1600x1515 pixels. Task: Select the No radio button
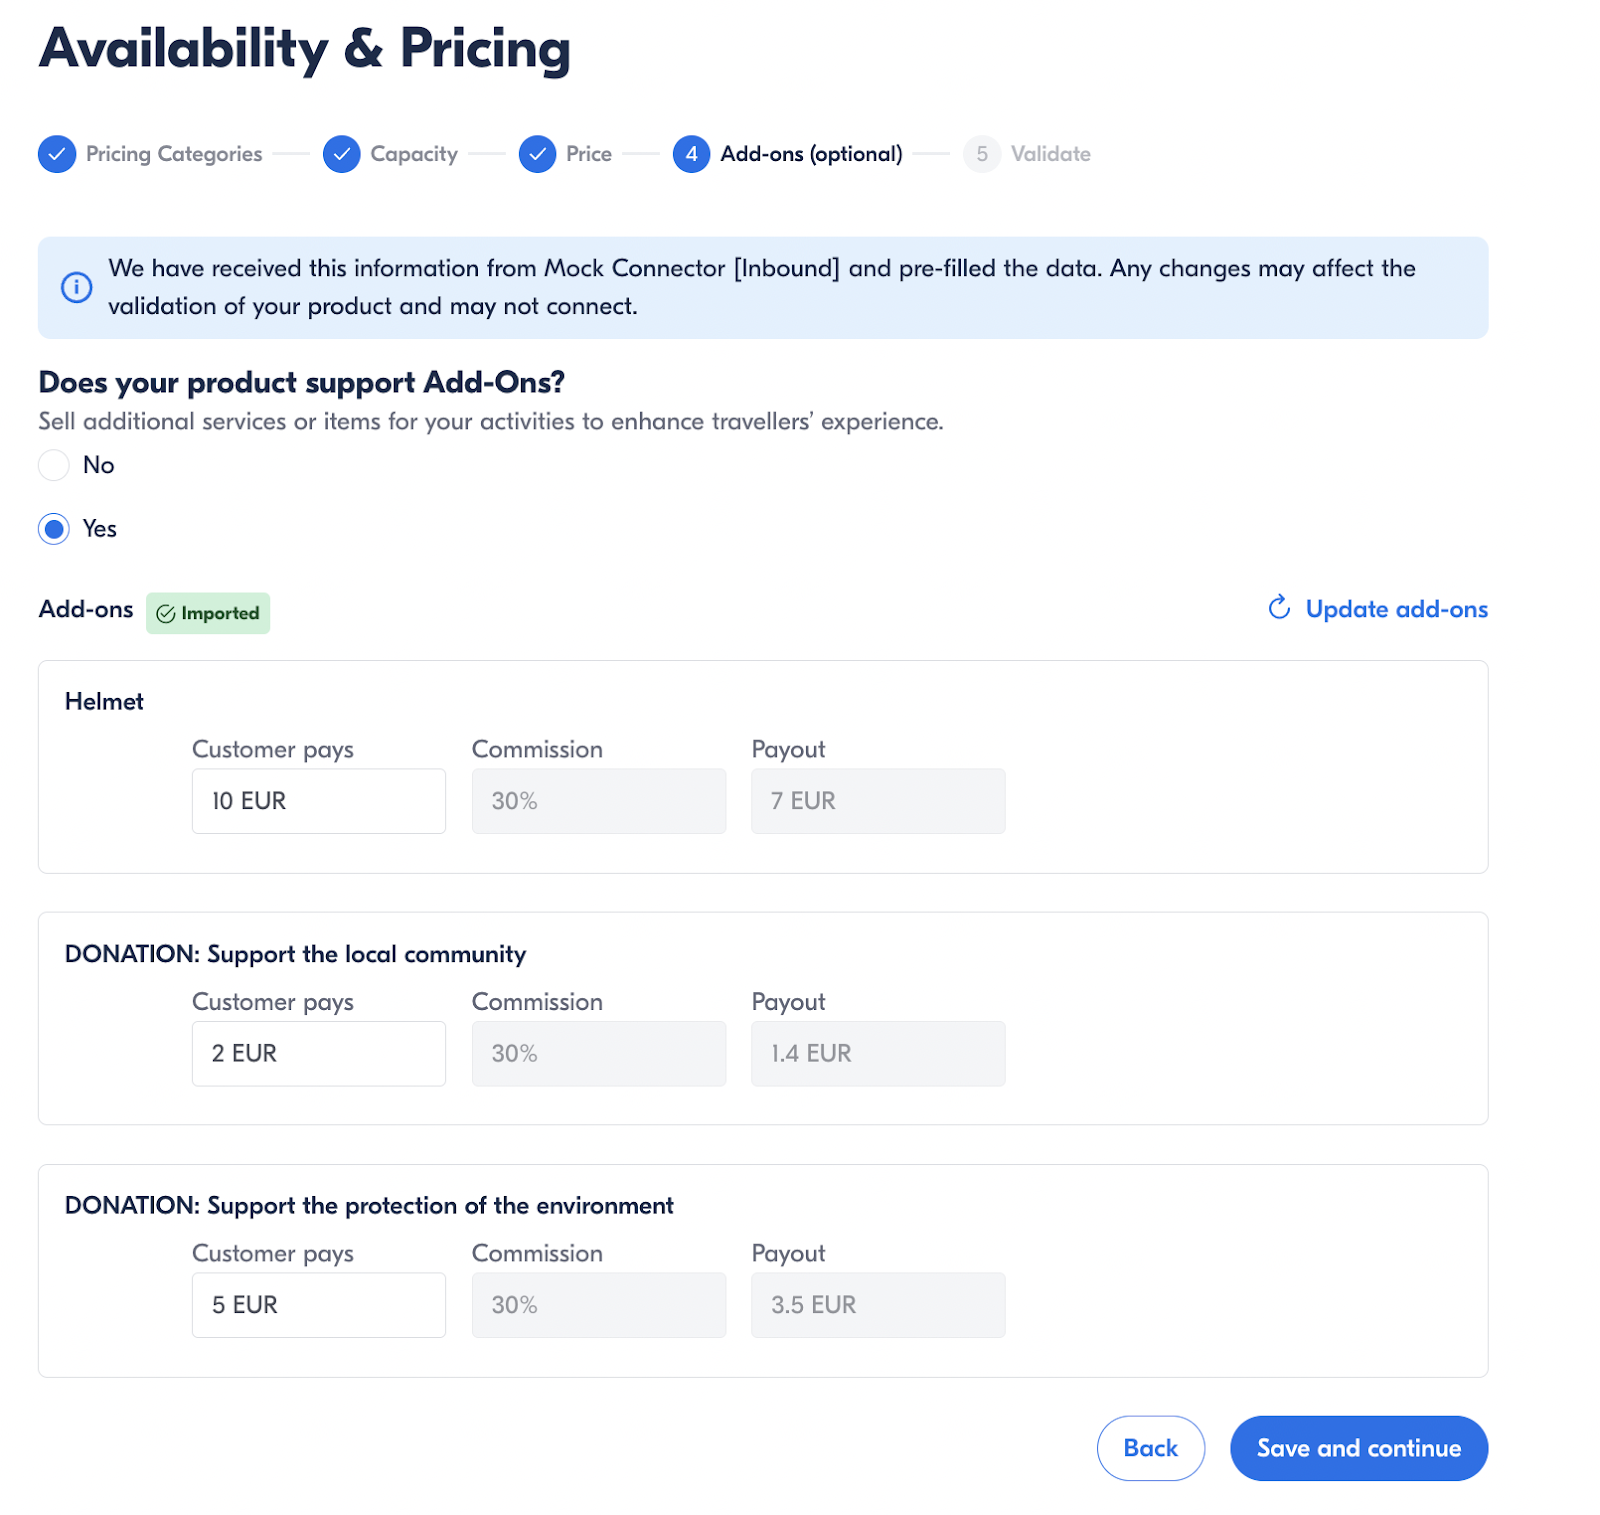tap(54, 465)
